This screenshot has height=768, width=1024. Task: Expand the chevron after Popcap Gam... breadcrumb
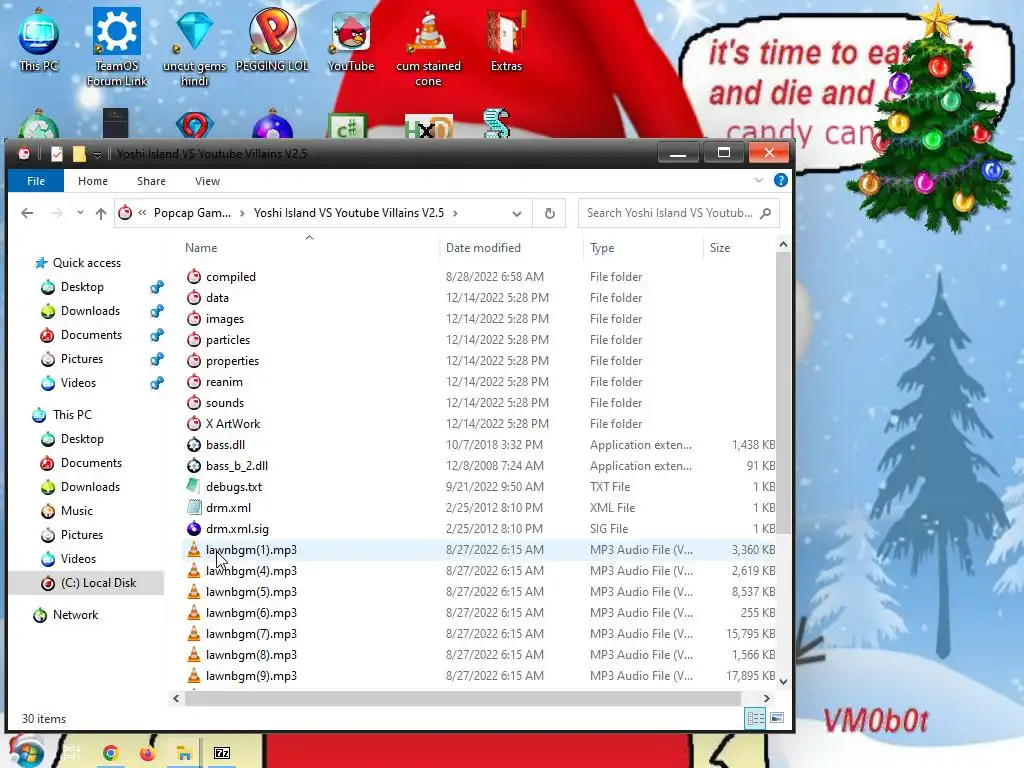click(242, 213)
